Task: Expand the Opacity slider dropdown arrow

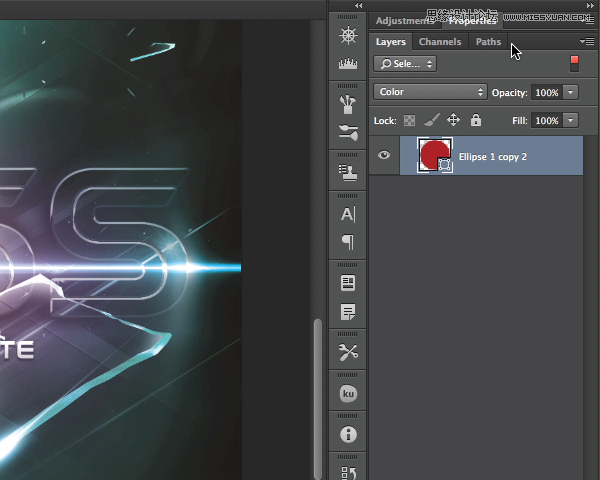Action: pos(570,92)
